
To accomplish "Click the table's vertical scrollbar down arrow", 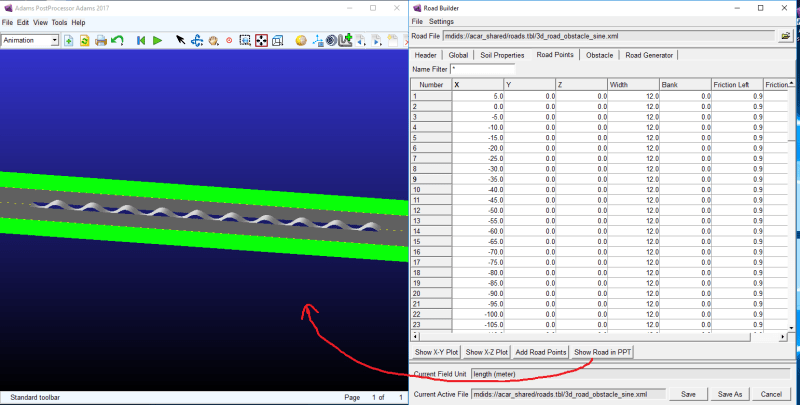I will coord(791,328).
